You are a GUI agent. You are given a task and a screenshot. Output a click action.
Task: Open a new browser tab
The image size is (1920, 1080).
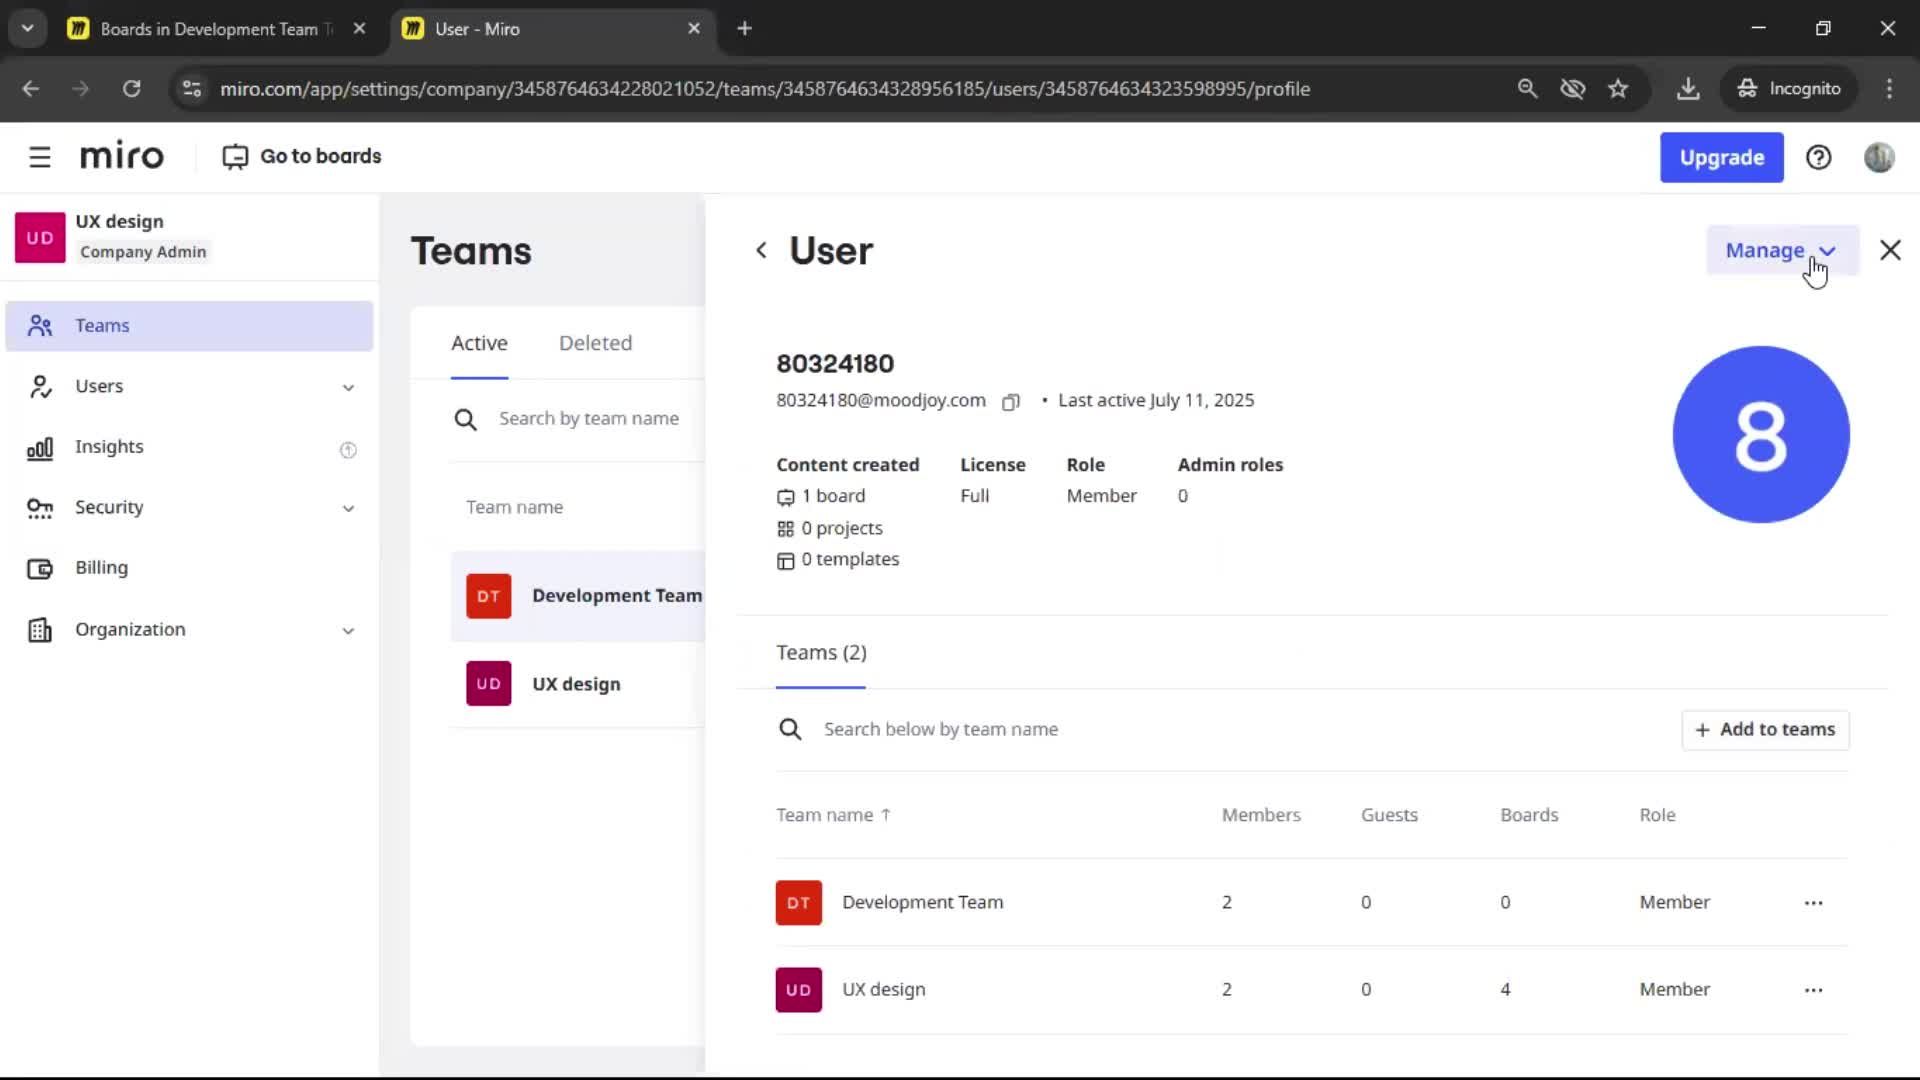coord(744,28)
